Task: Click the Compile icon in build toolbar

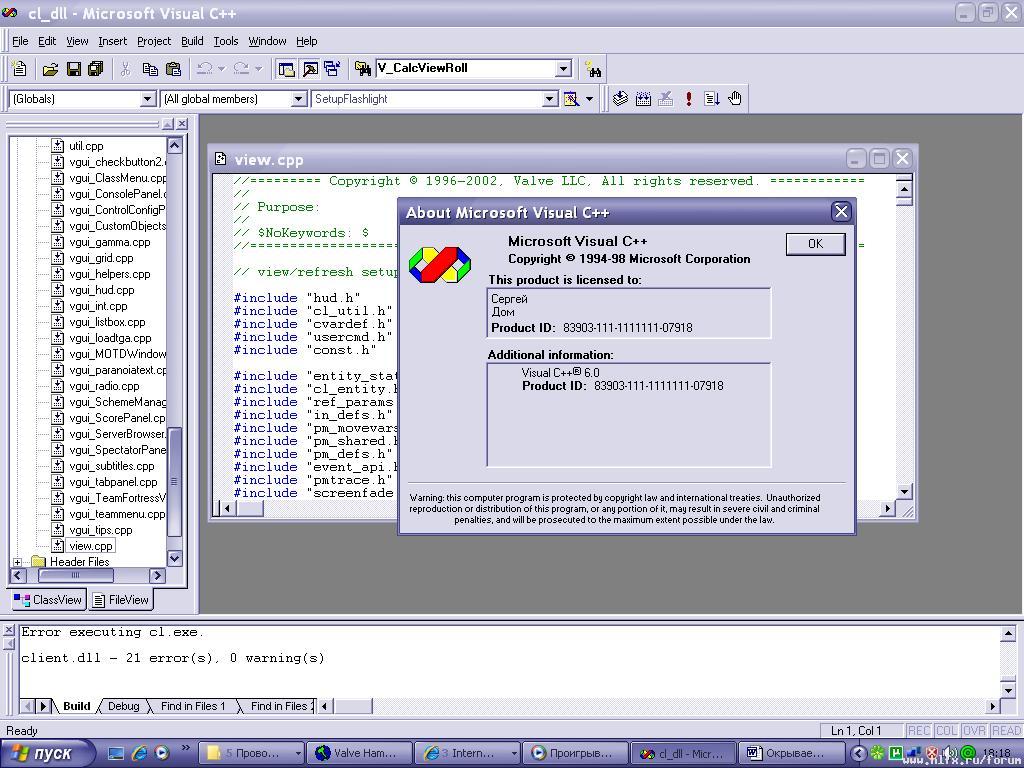Action: [x=620, y=99]
